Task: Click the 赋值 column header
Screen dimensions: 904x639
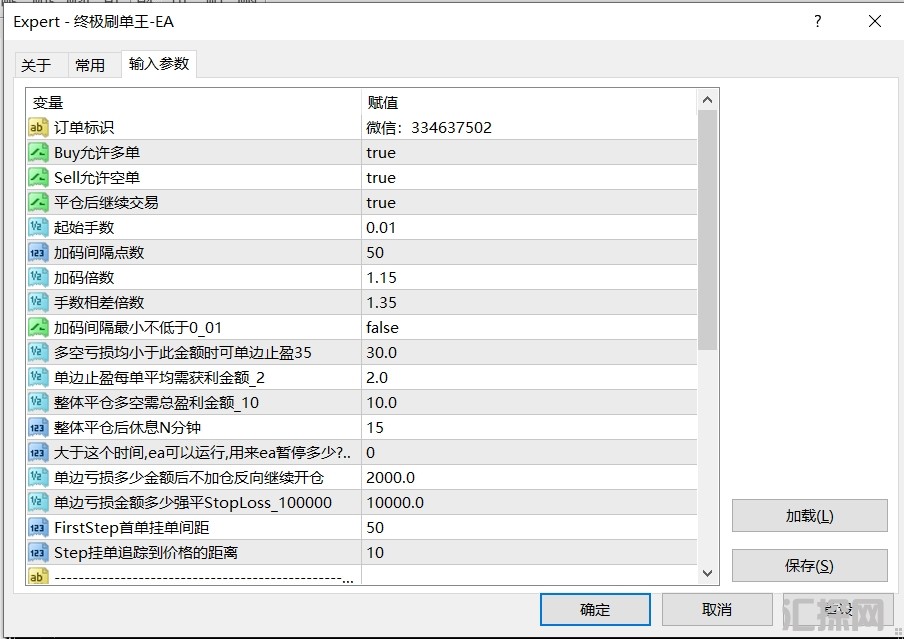Action: click(x=529, y=103)
